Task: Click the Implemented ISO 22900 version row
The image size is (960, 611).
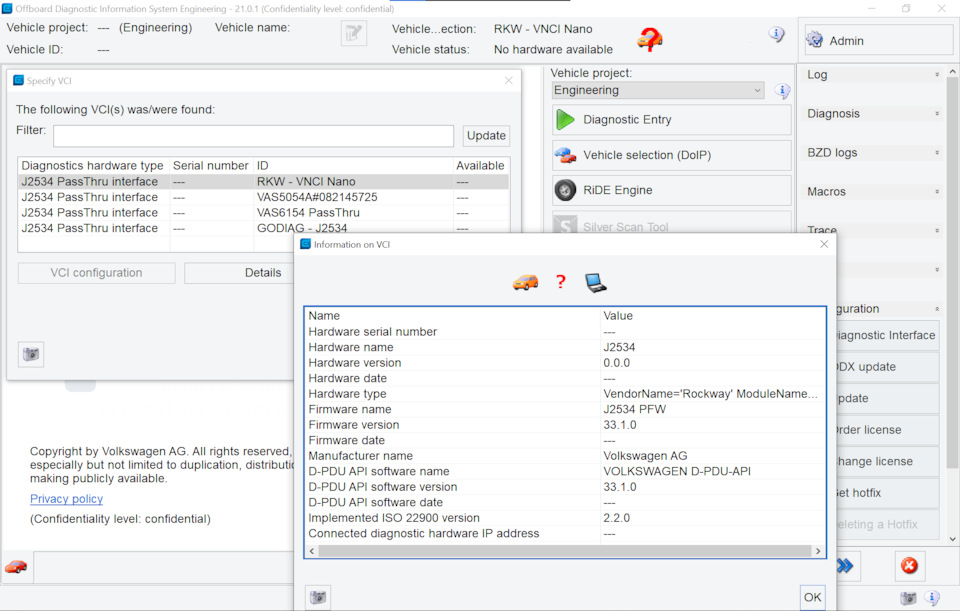Action: click(x=565, y=518)
